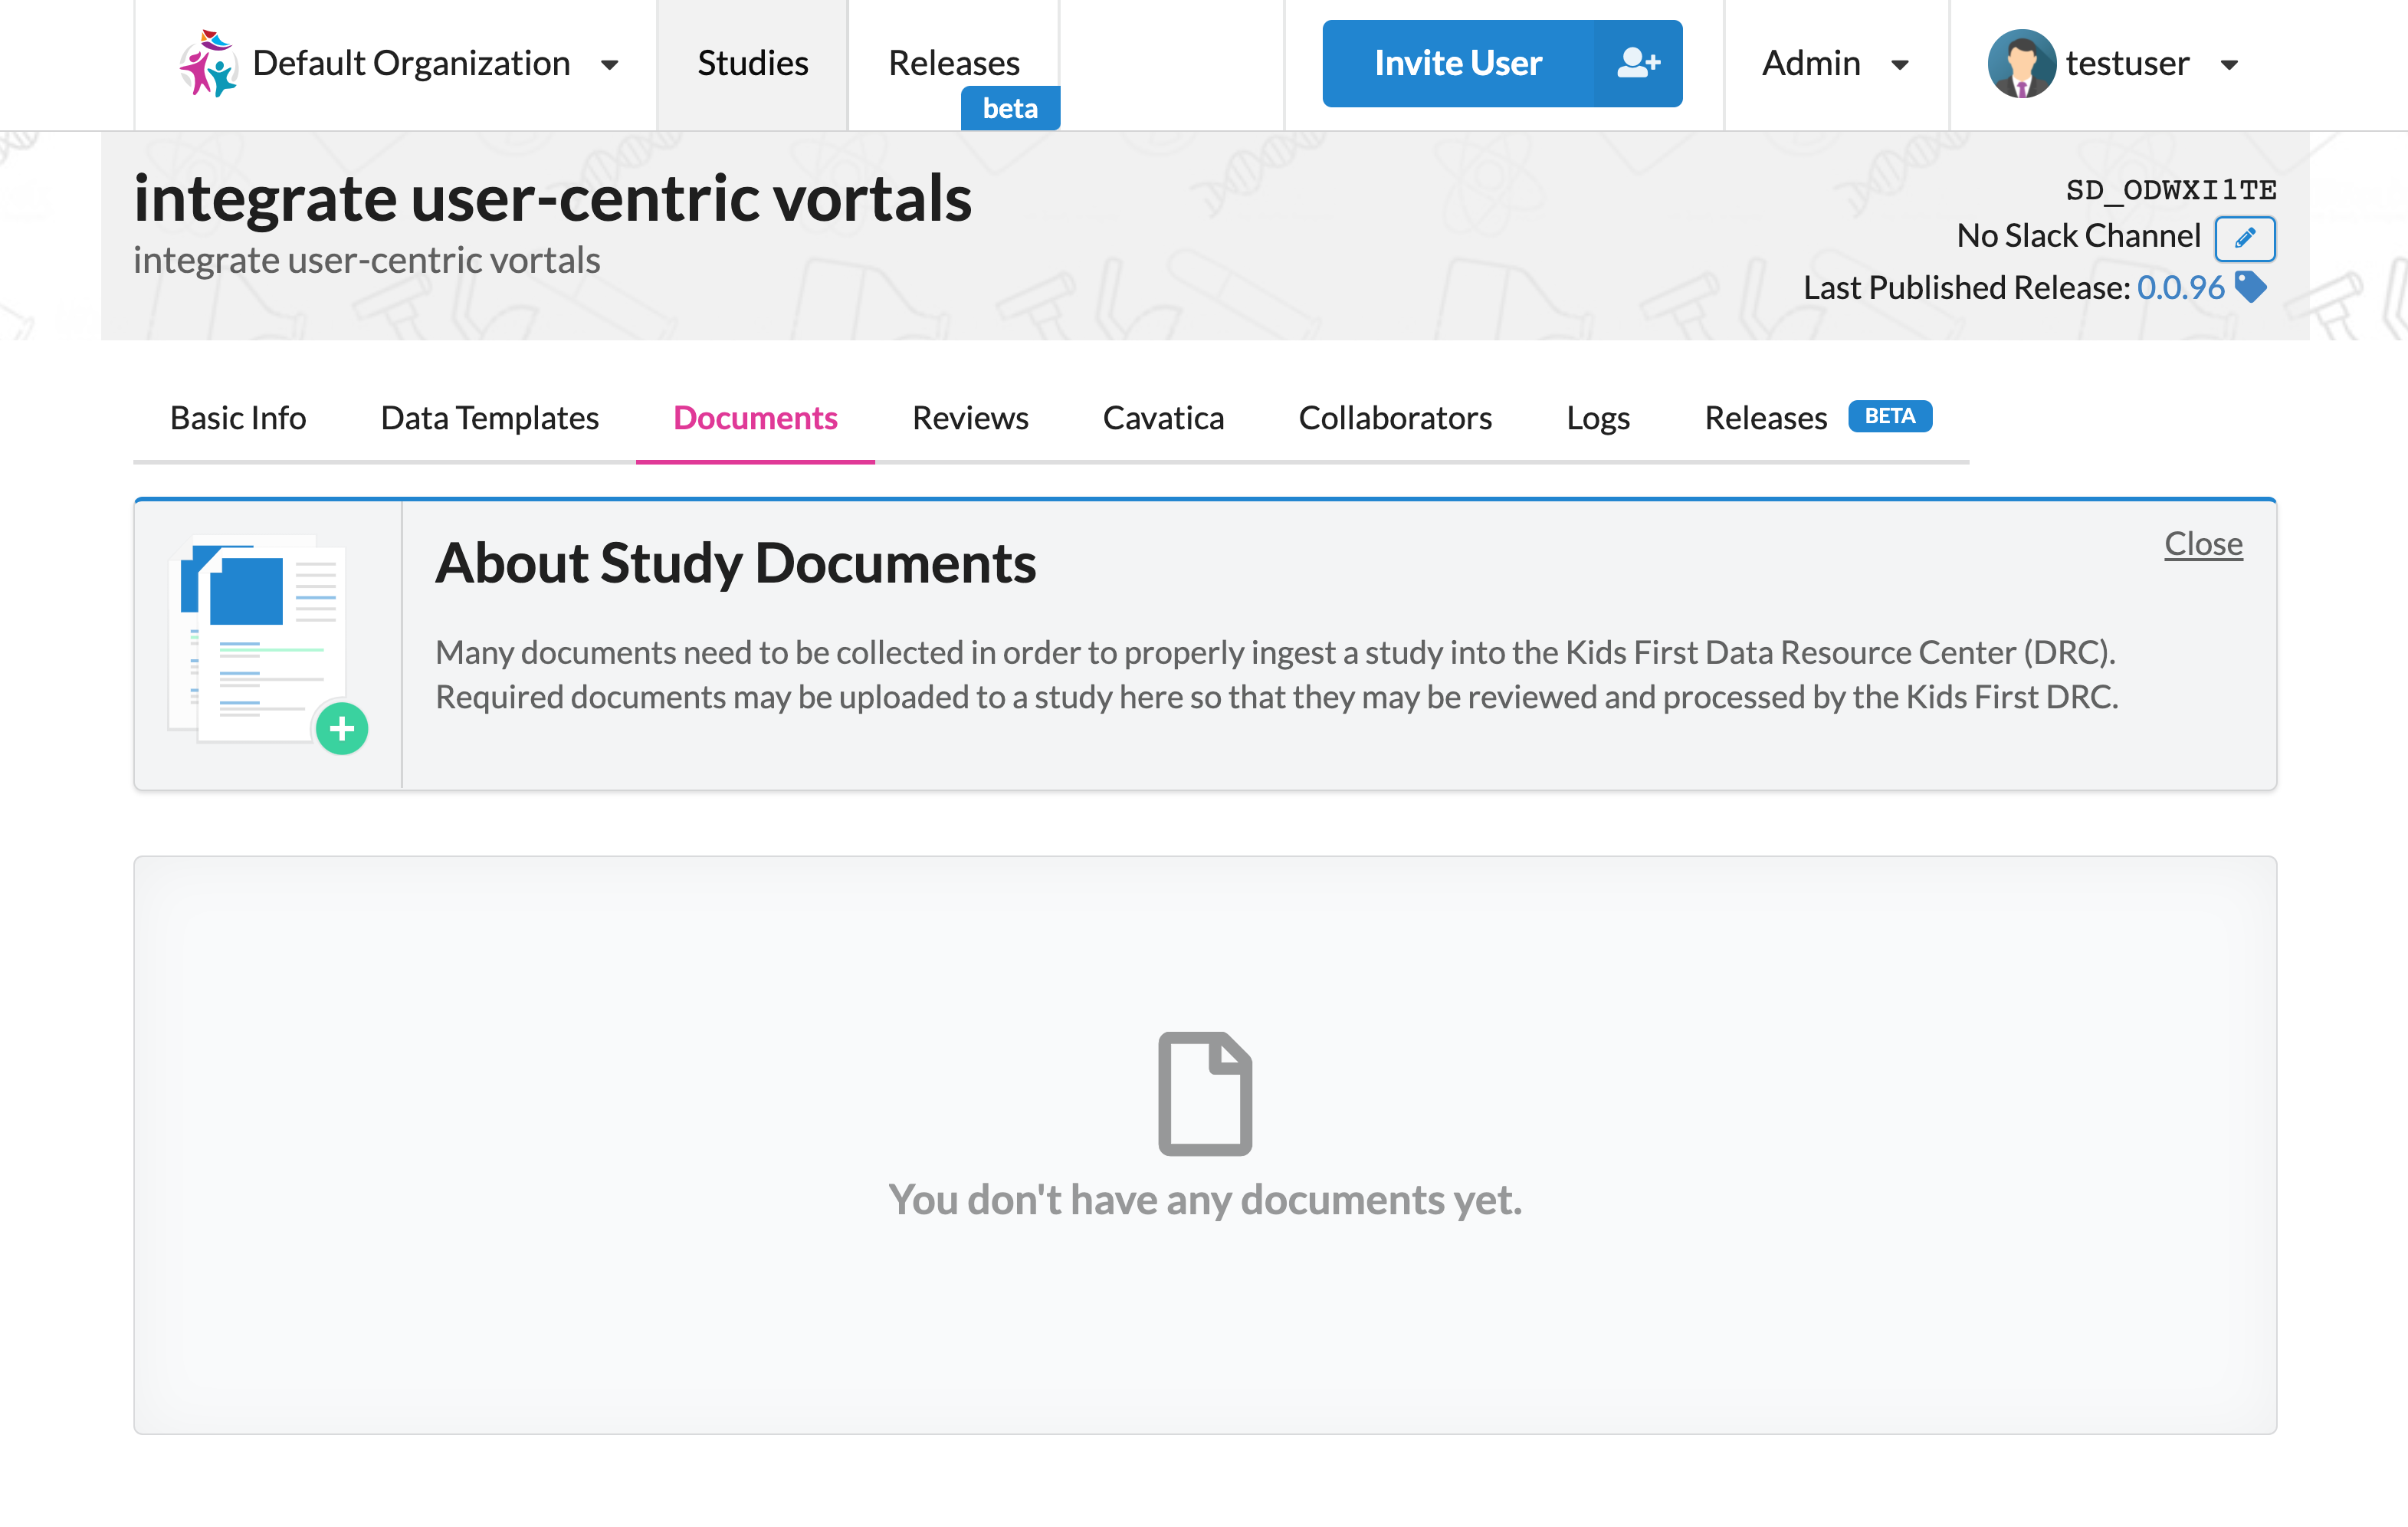Click the testuser avatar picture
Image resolution: width=2408 pixels, height=1527 pixels.
point(2023,63)
